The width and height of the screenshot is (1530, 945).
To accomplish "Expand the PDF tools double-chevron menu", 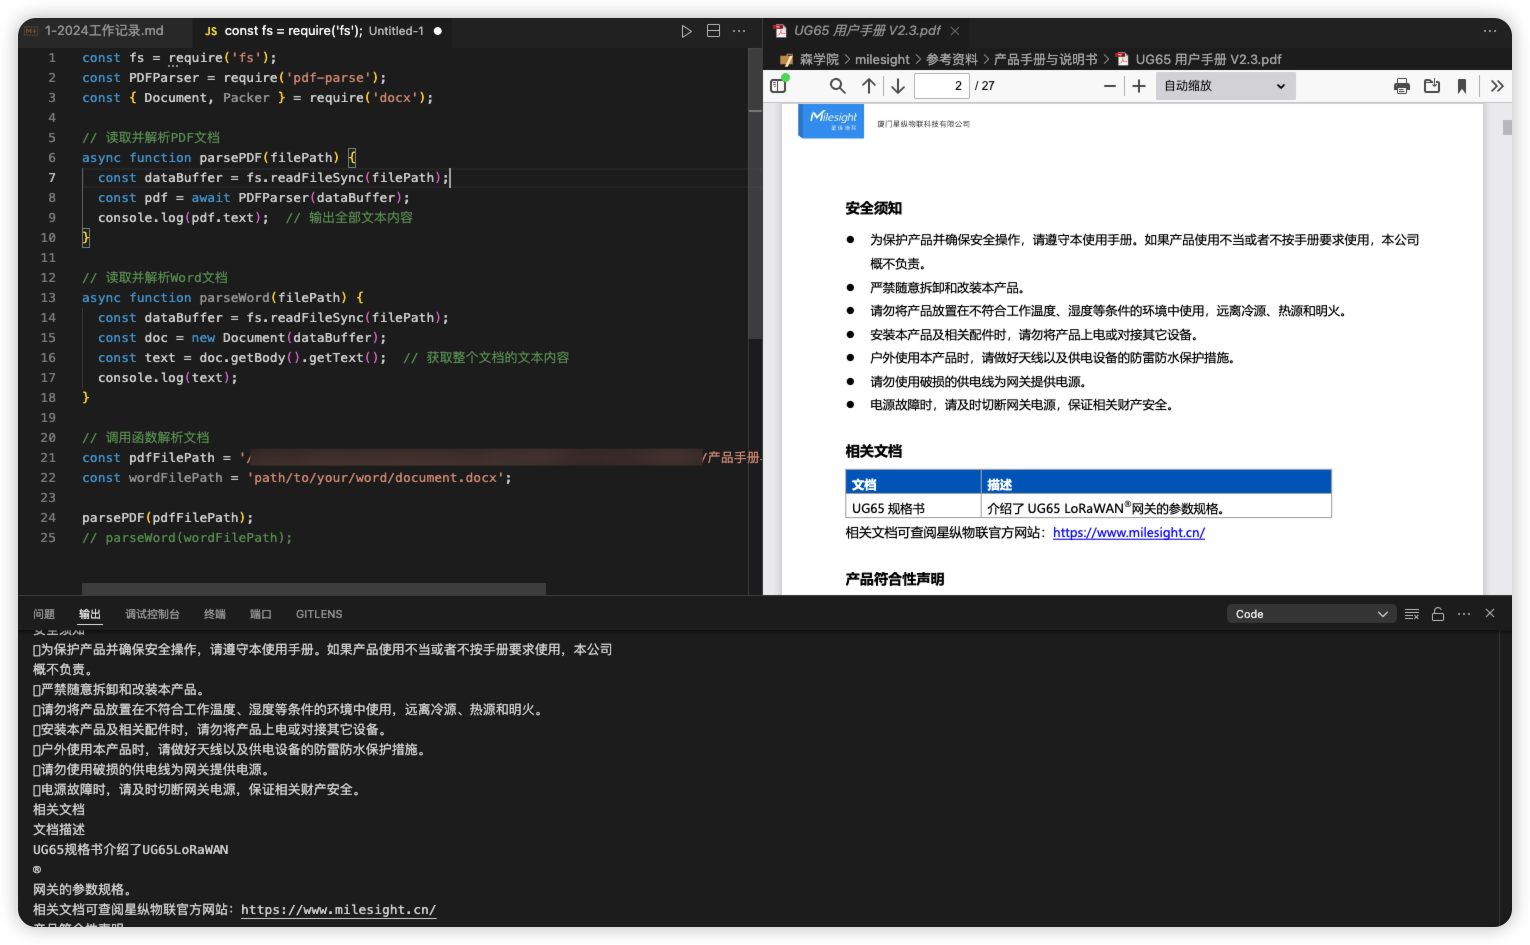I will (1497, 86).
